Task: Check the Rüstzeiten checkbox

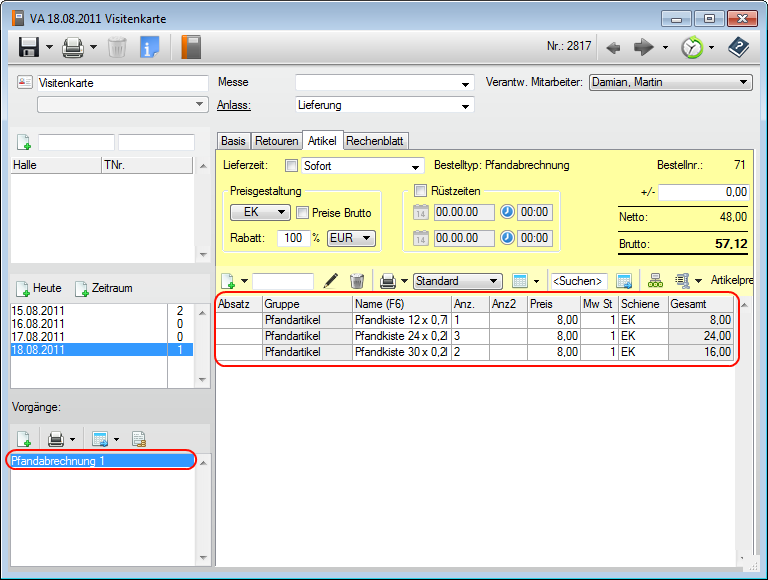Action: tap(420, 190)
